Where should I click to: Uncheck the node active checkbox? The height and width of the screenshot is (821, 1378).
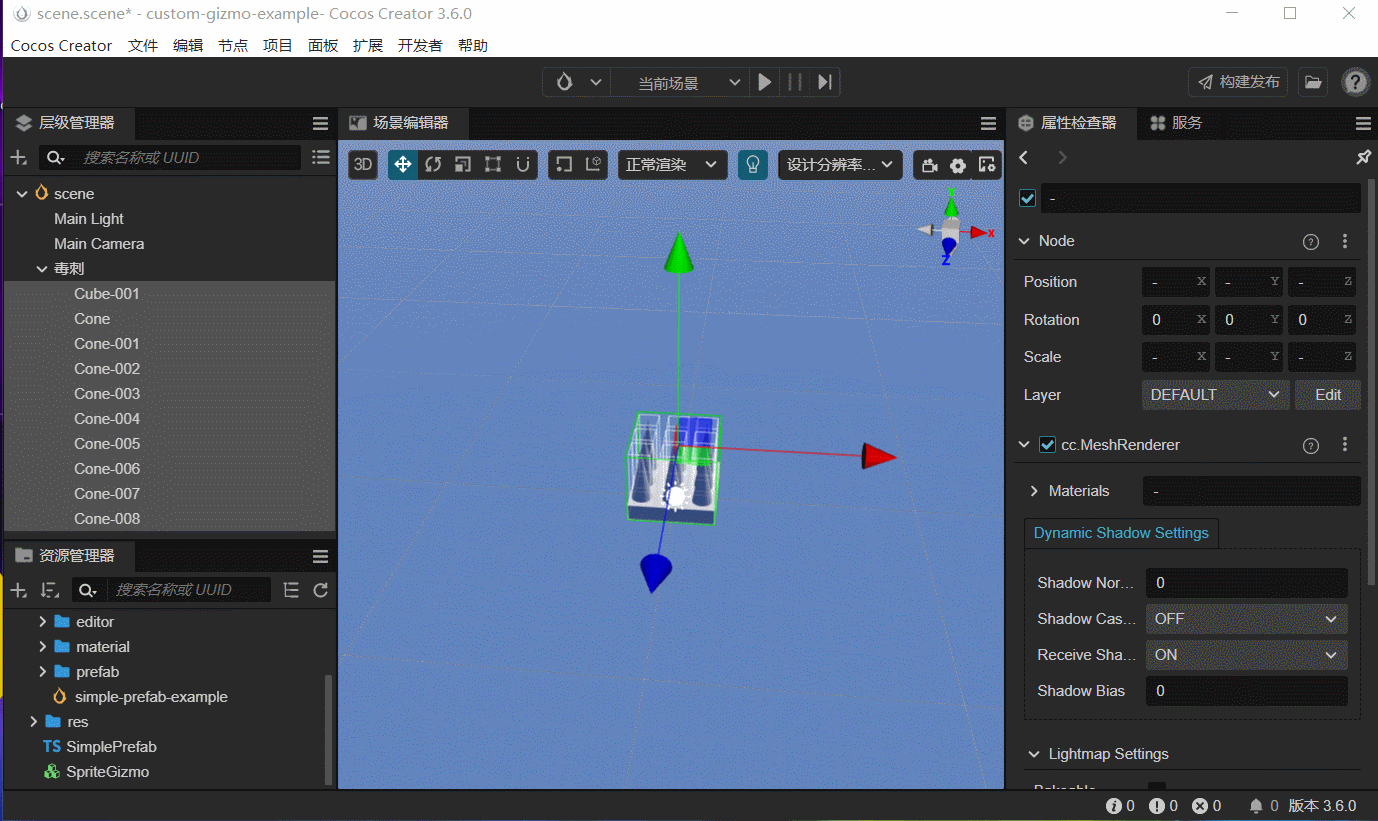point(1027,198)
